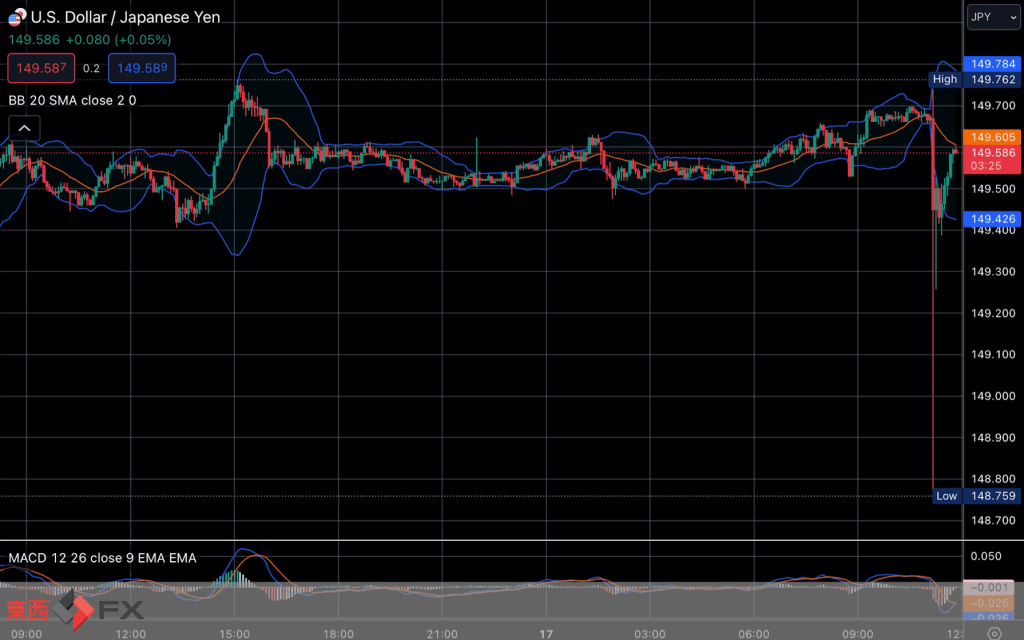Screen dimensions: 1024x640
Task: Click the 149.100 price axis label
Action: tap(993, 355)
